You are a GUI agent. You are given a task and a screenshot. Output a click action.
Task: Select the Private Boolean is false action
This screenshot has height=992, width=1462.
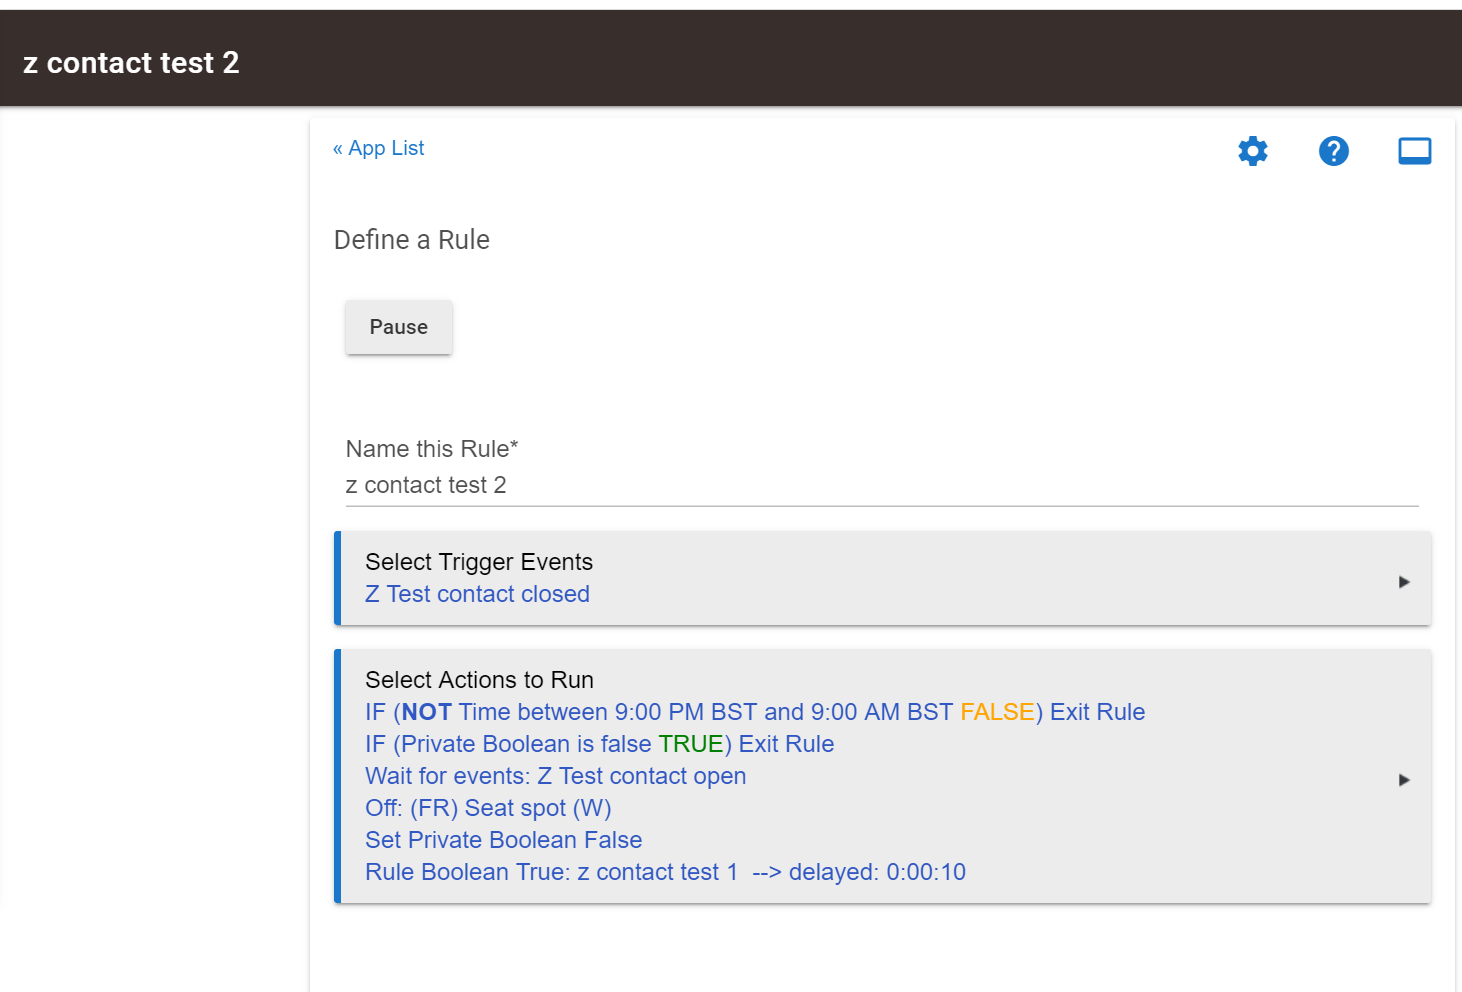tap(599, 744)
